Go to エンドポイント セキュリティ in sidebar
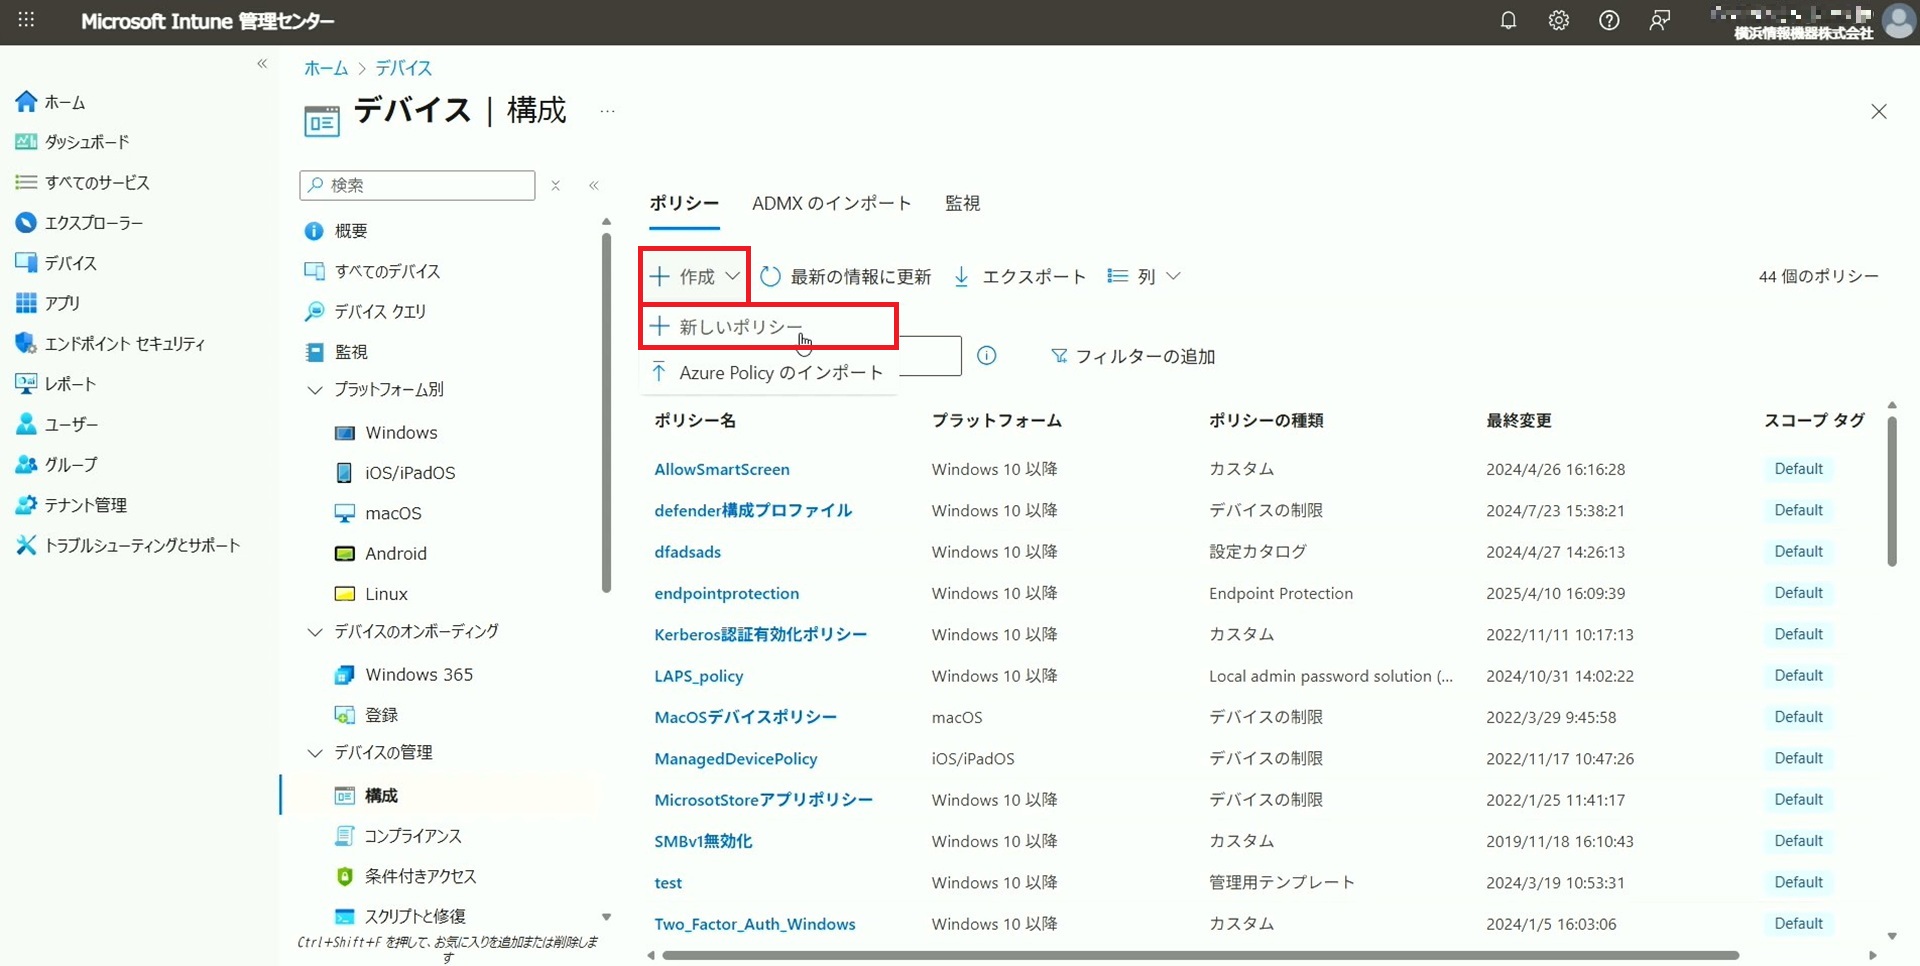 124,344
